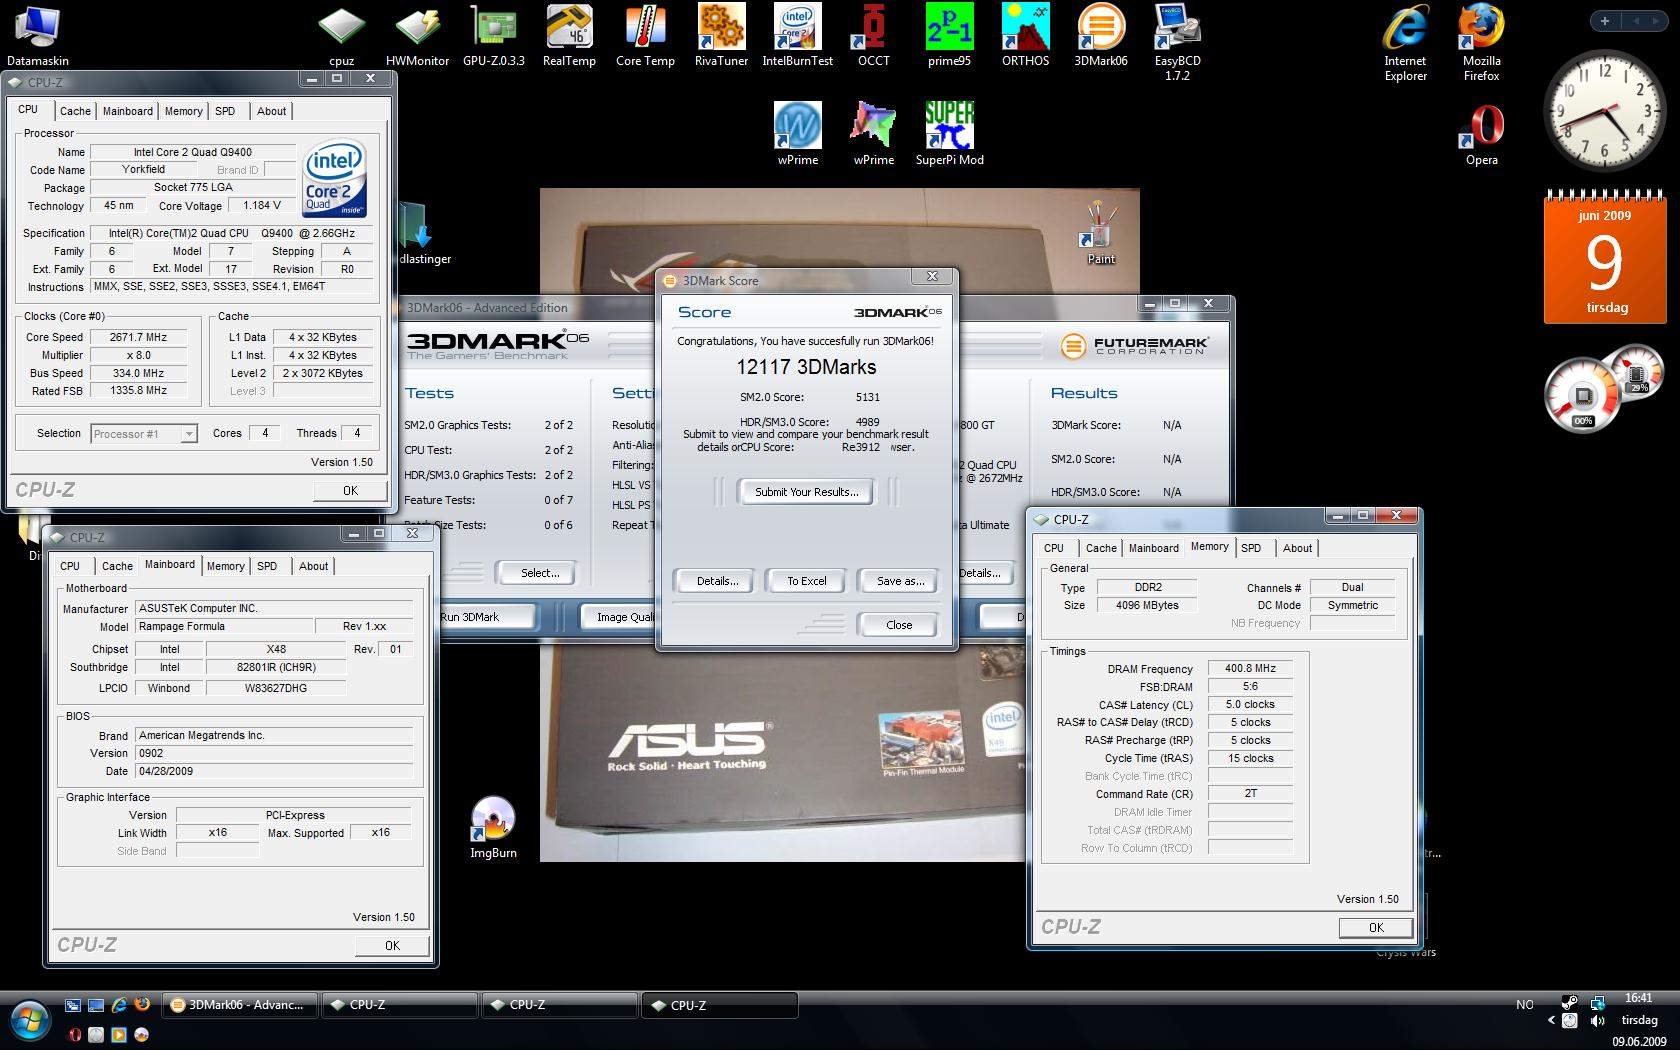Open the RealTemp desktop icon
The height and width of the screenshot is (1050, 1680).
coord(569,36)
